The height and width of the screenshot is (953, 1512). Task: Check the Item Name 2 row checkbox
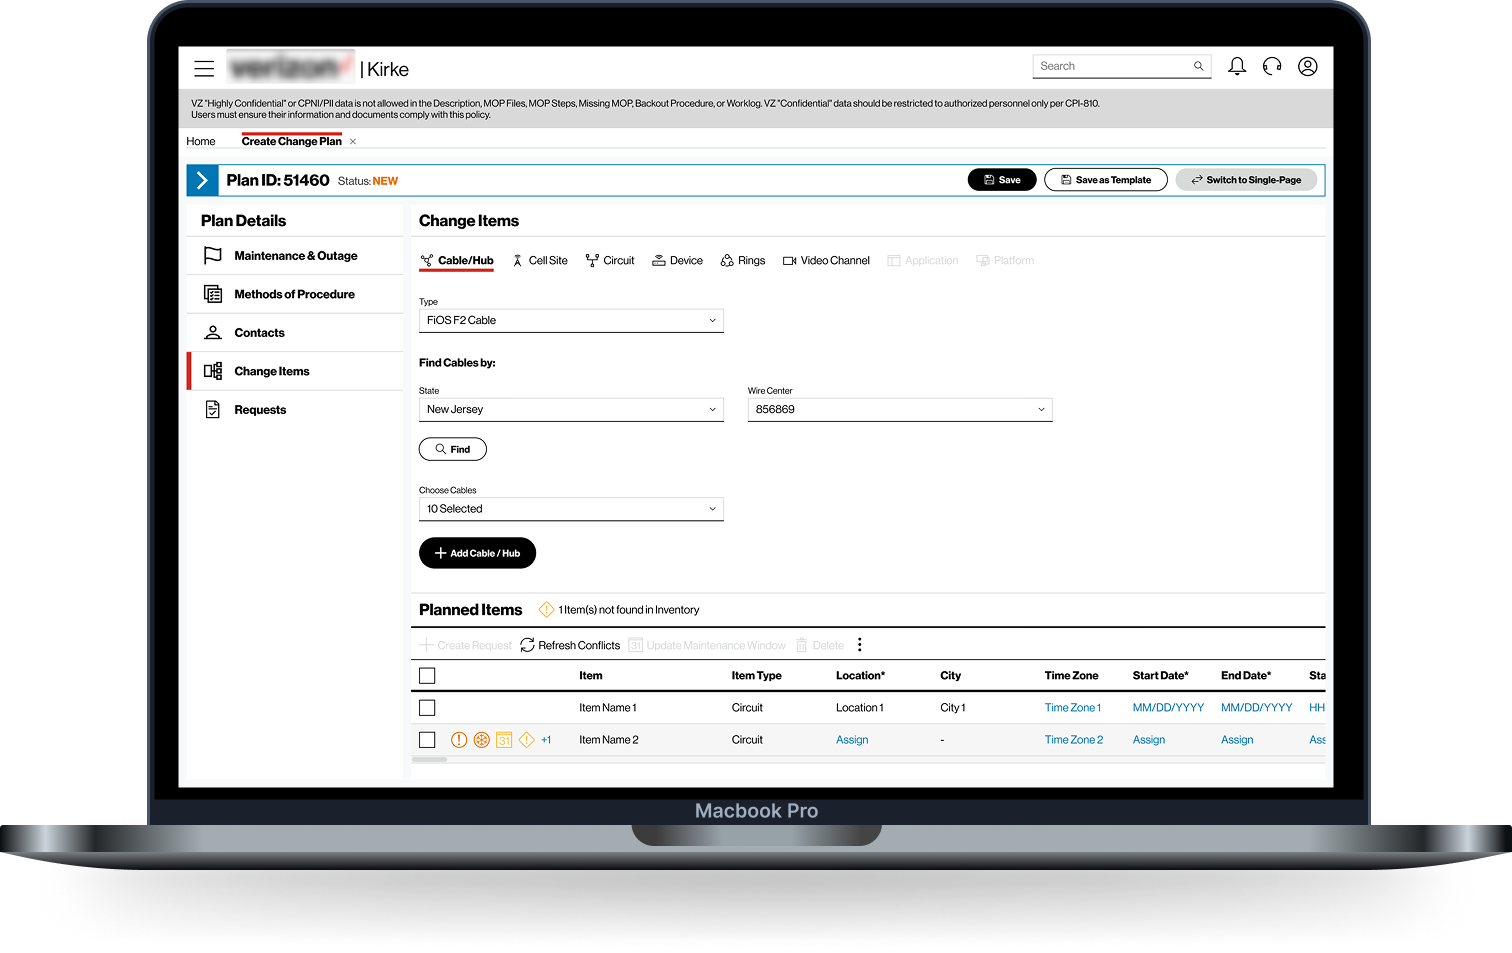click(427, 740)
